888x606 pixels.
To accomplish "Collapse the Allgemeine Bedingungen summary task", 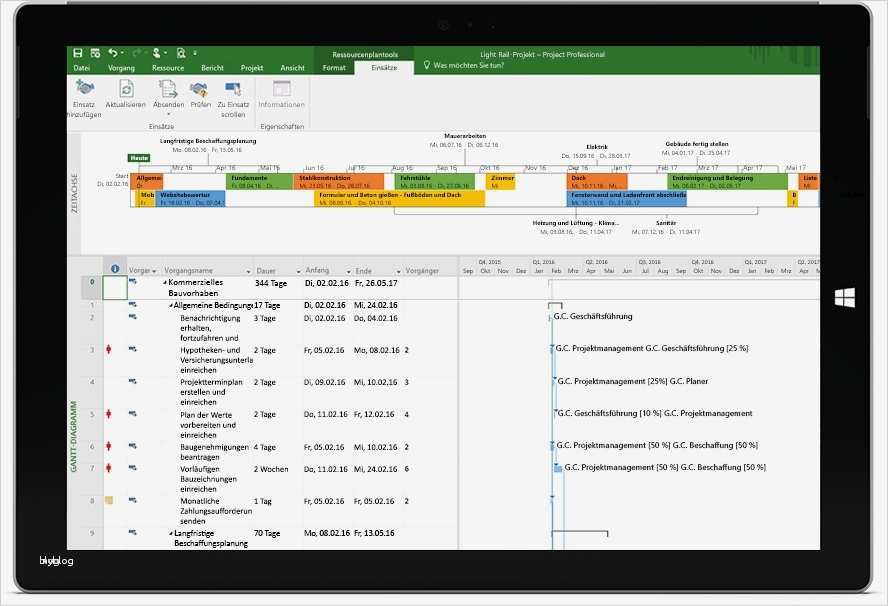I will (x=170, y=305).
